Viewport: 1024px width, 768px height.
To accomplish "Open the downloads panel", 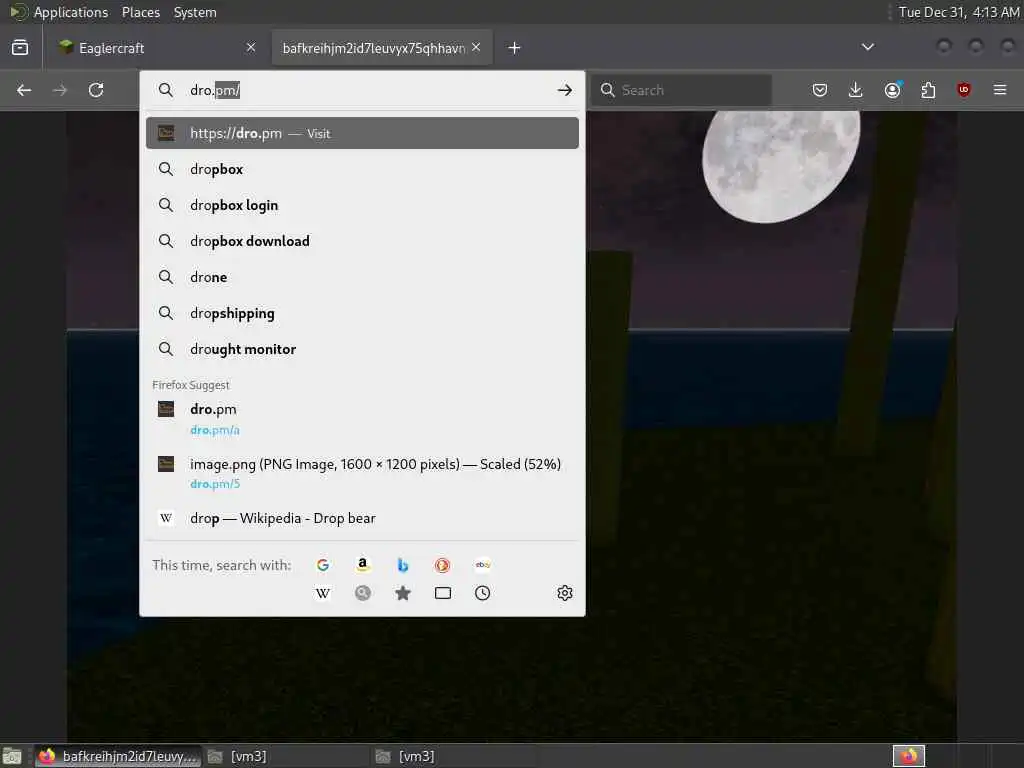I will (x=856, y=90).
